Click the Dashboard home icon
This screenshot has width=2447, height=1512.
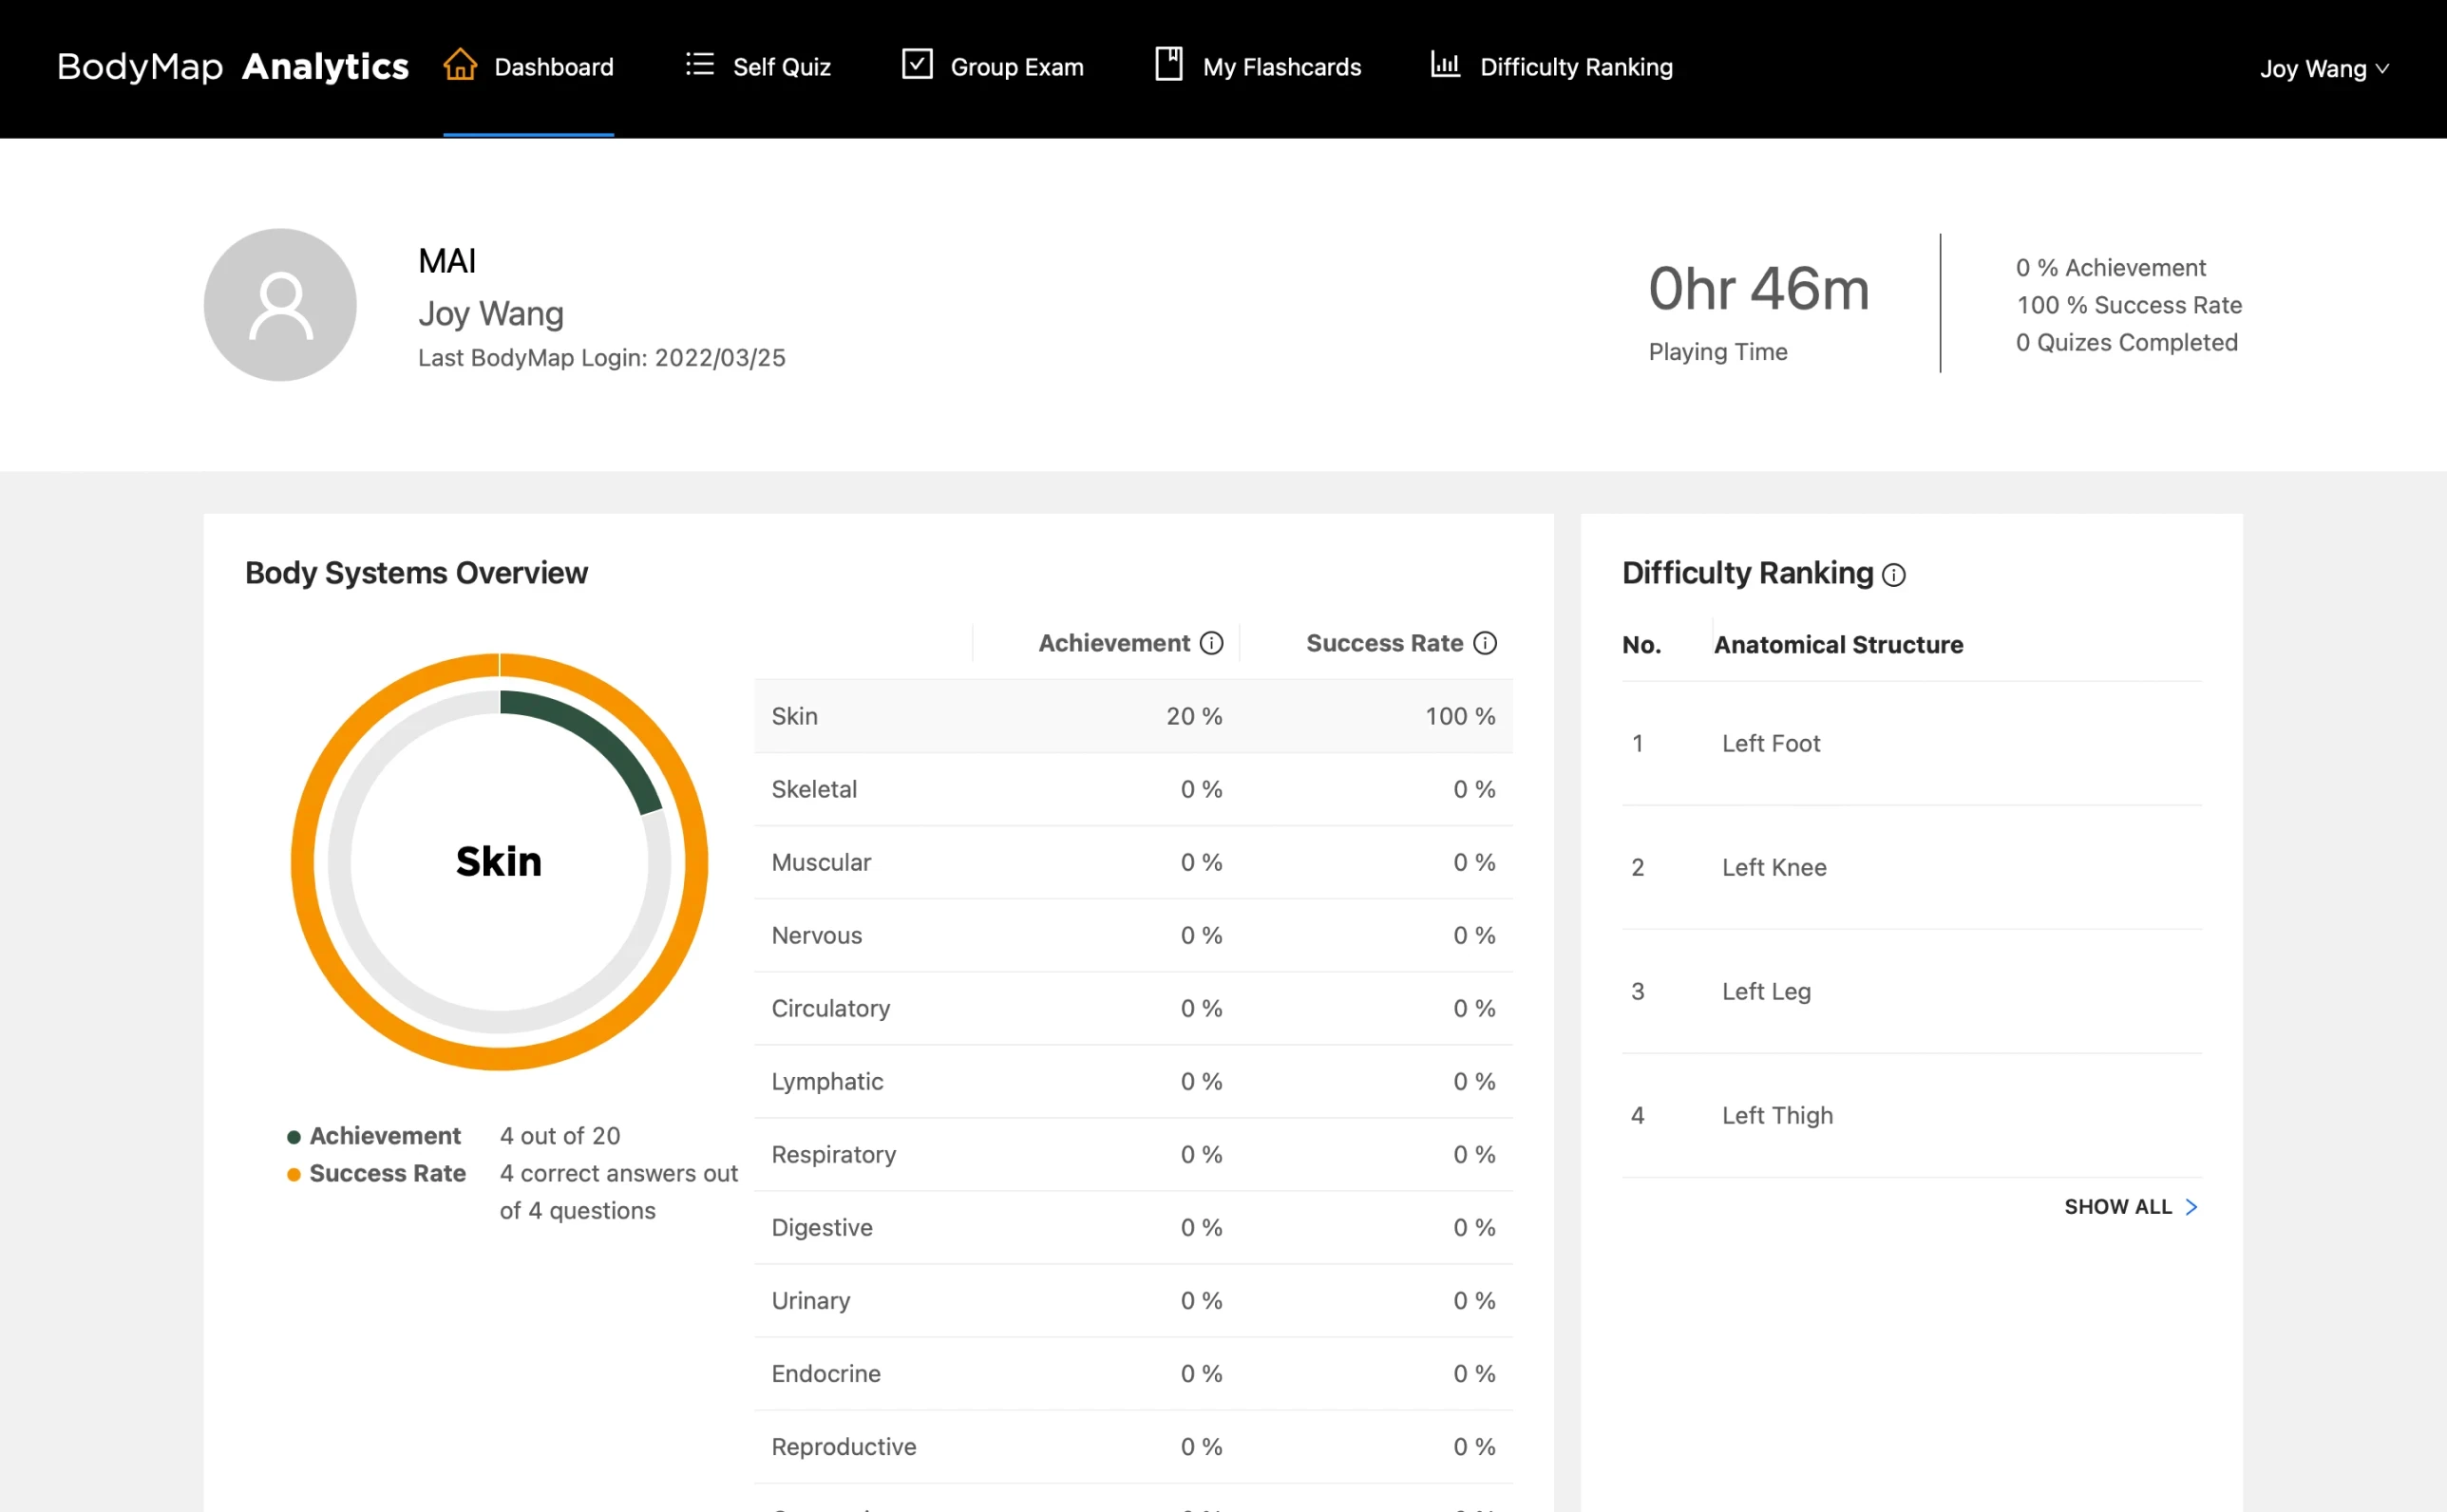point(460,64)
